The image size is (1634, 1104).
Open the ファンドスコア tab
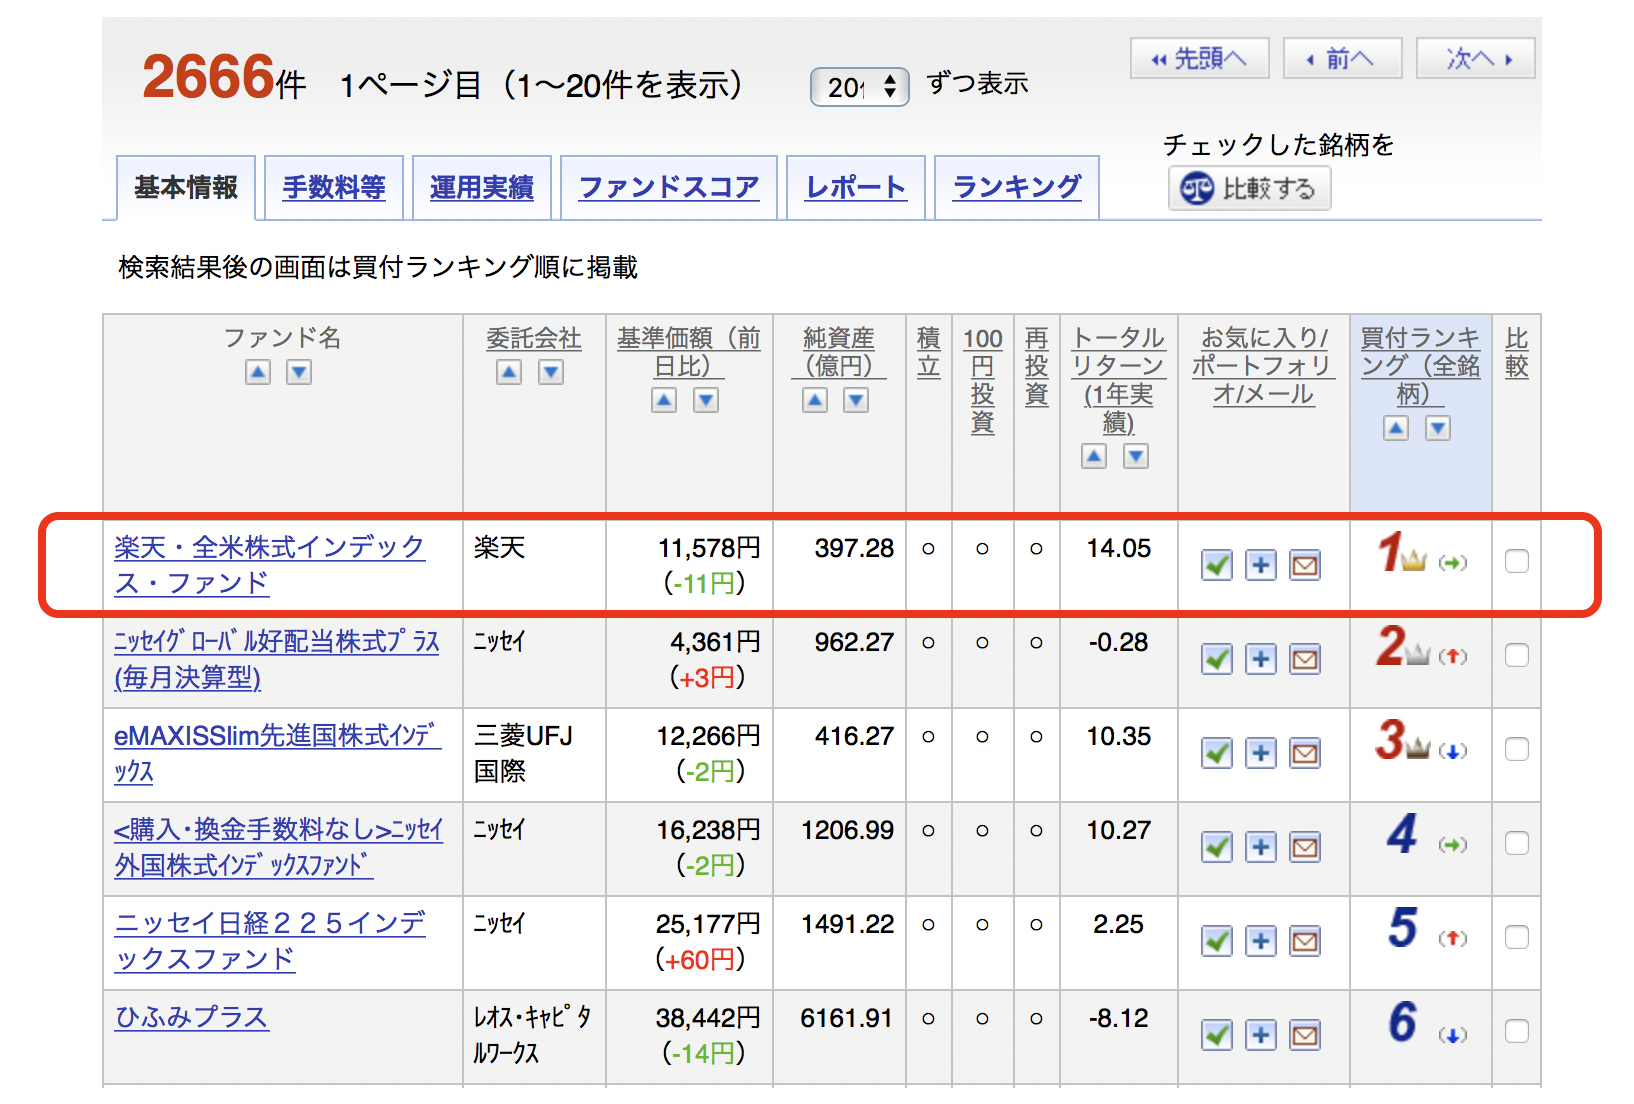tap(669, 187)
